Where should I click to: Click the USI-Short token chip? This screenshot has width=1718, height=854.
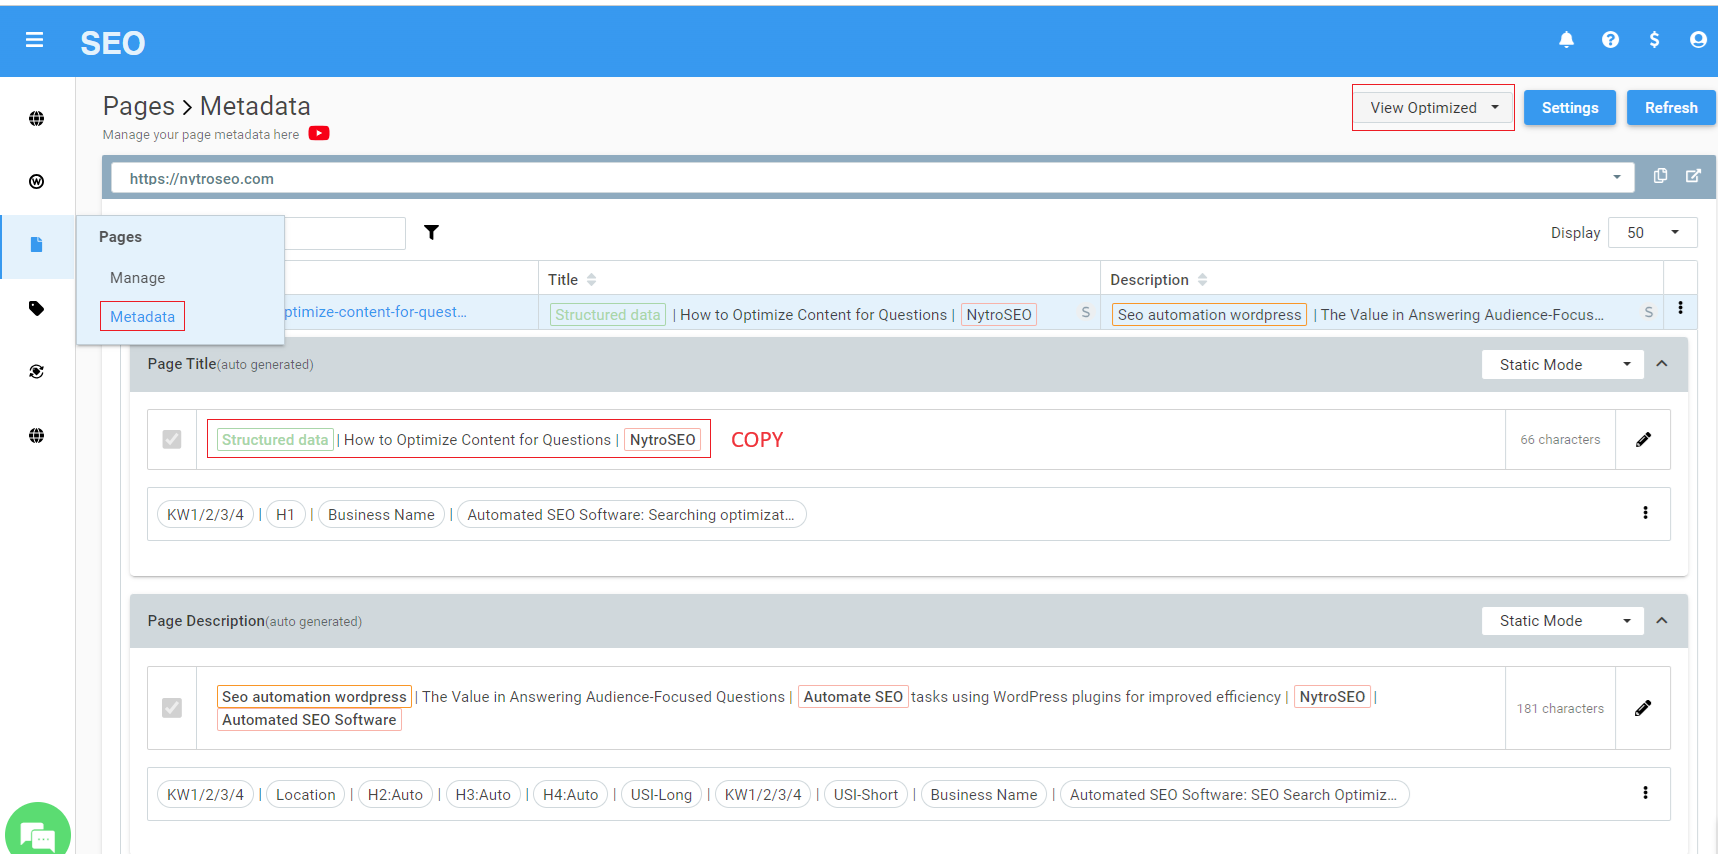[866, 795]
